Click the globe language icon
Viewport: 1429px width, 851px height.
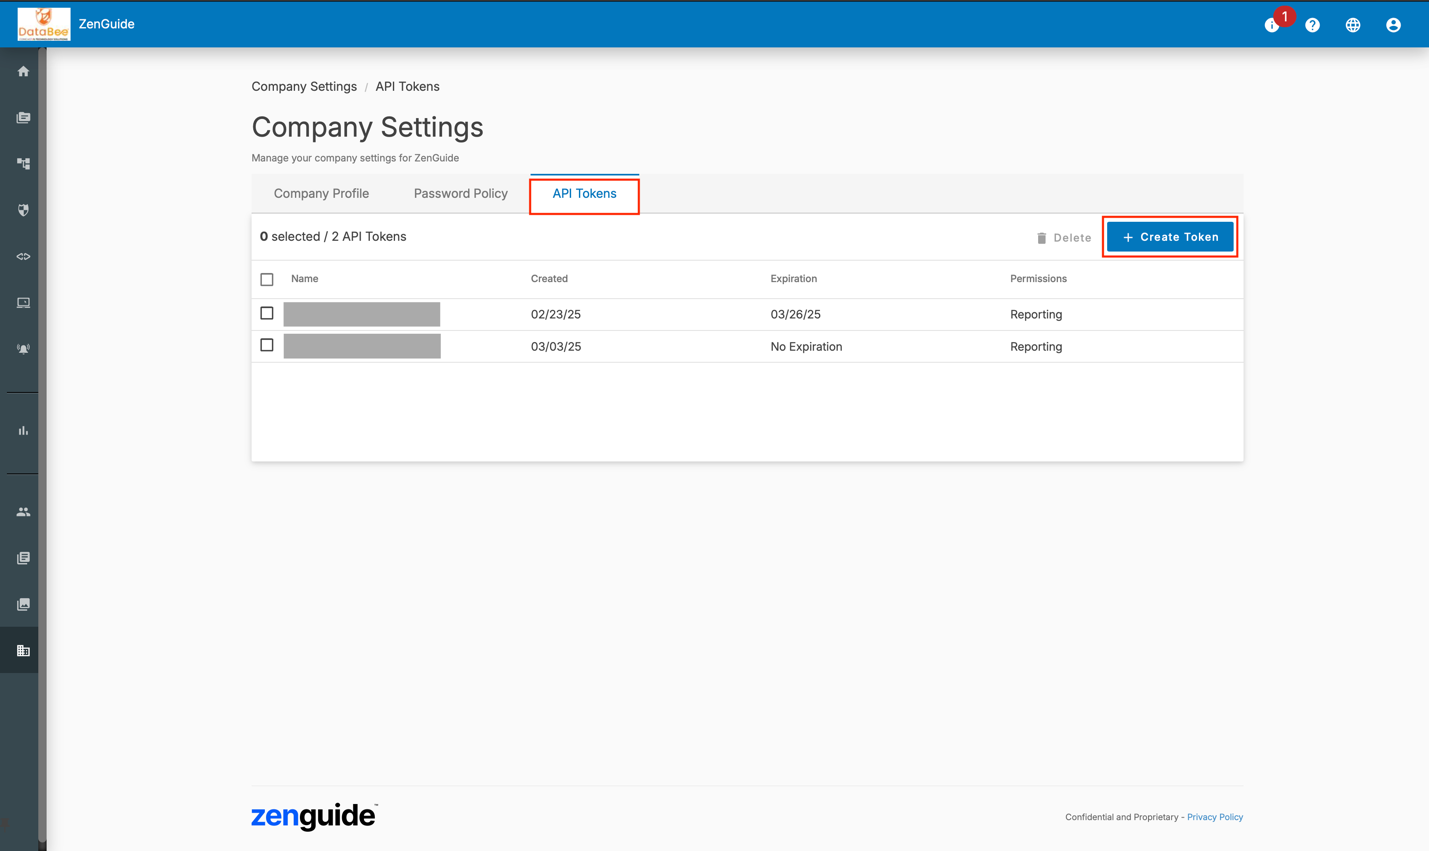point(1352,25)
